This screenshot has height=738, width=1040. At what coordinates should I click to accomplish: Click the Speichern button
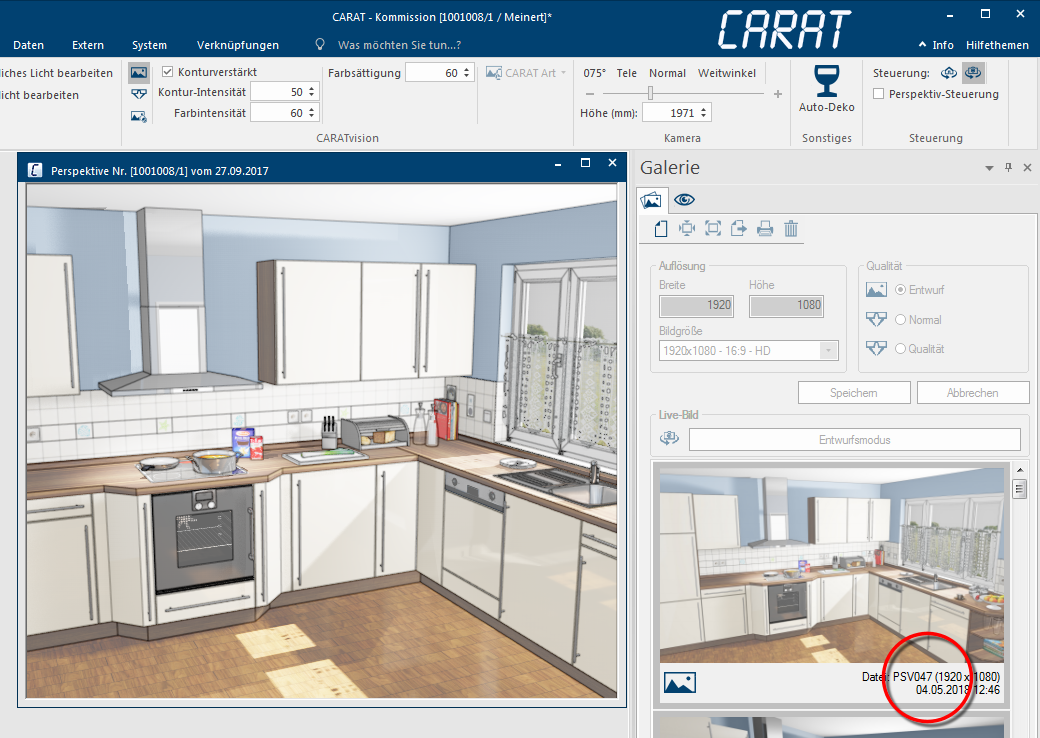[853, 393]
